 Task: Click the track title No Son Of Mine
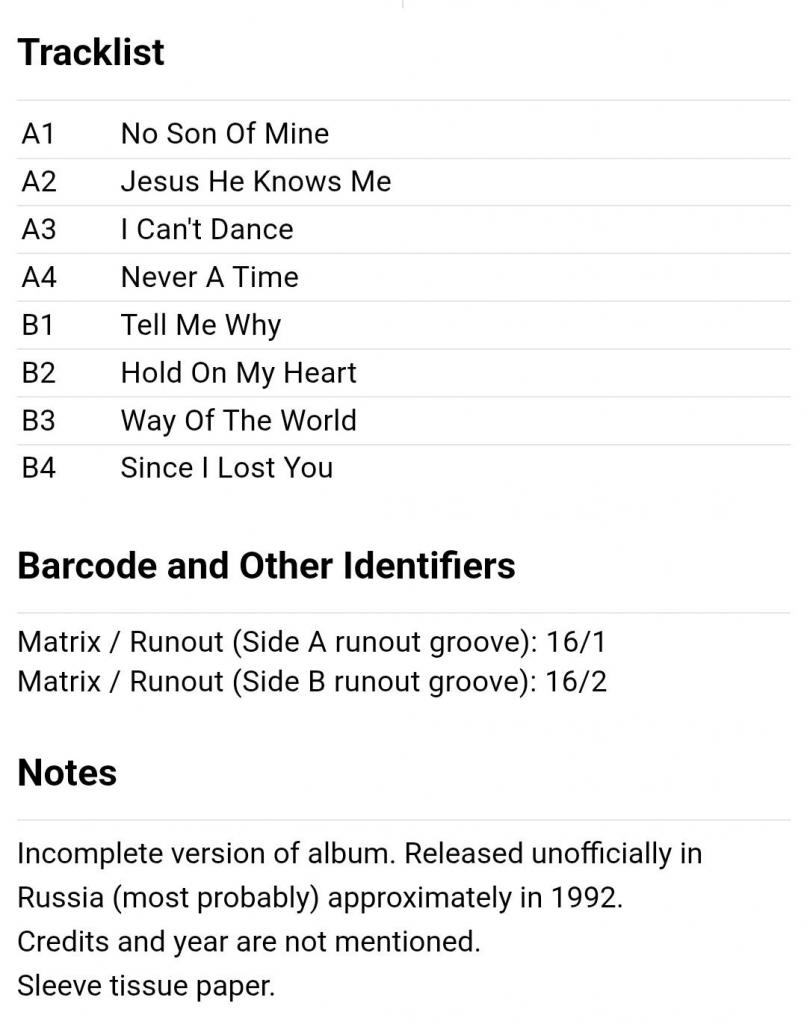[x=224, y=134]
